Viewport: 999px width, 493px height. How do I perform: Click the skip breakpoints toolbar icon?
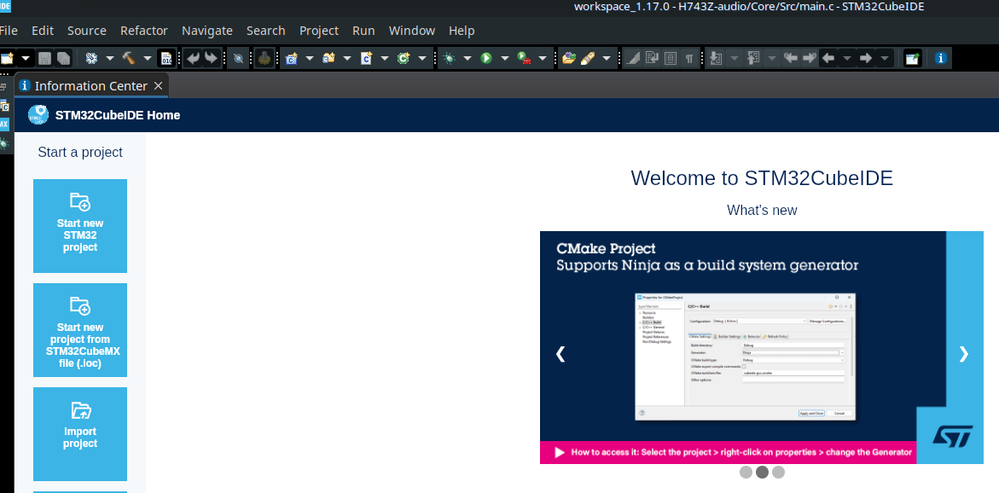point(238,59)
